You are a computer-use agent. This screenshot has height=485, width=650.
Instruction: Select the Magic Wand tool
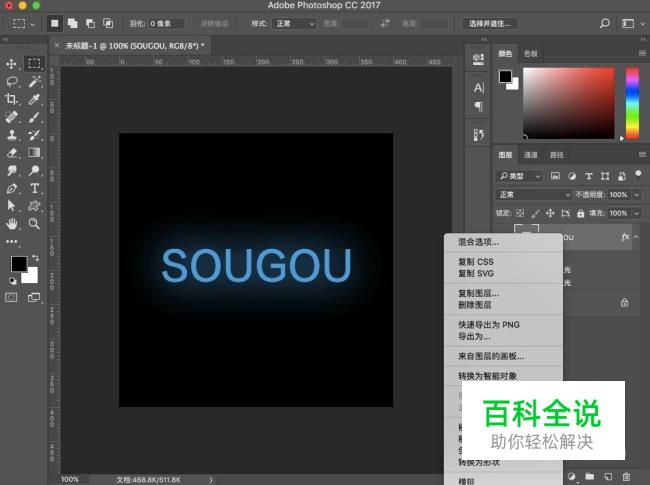tap(34, 81)
